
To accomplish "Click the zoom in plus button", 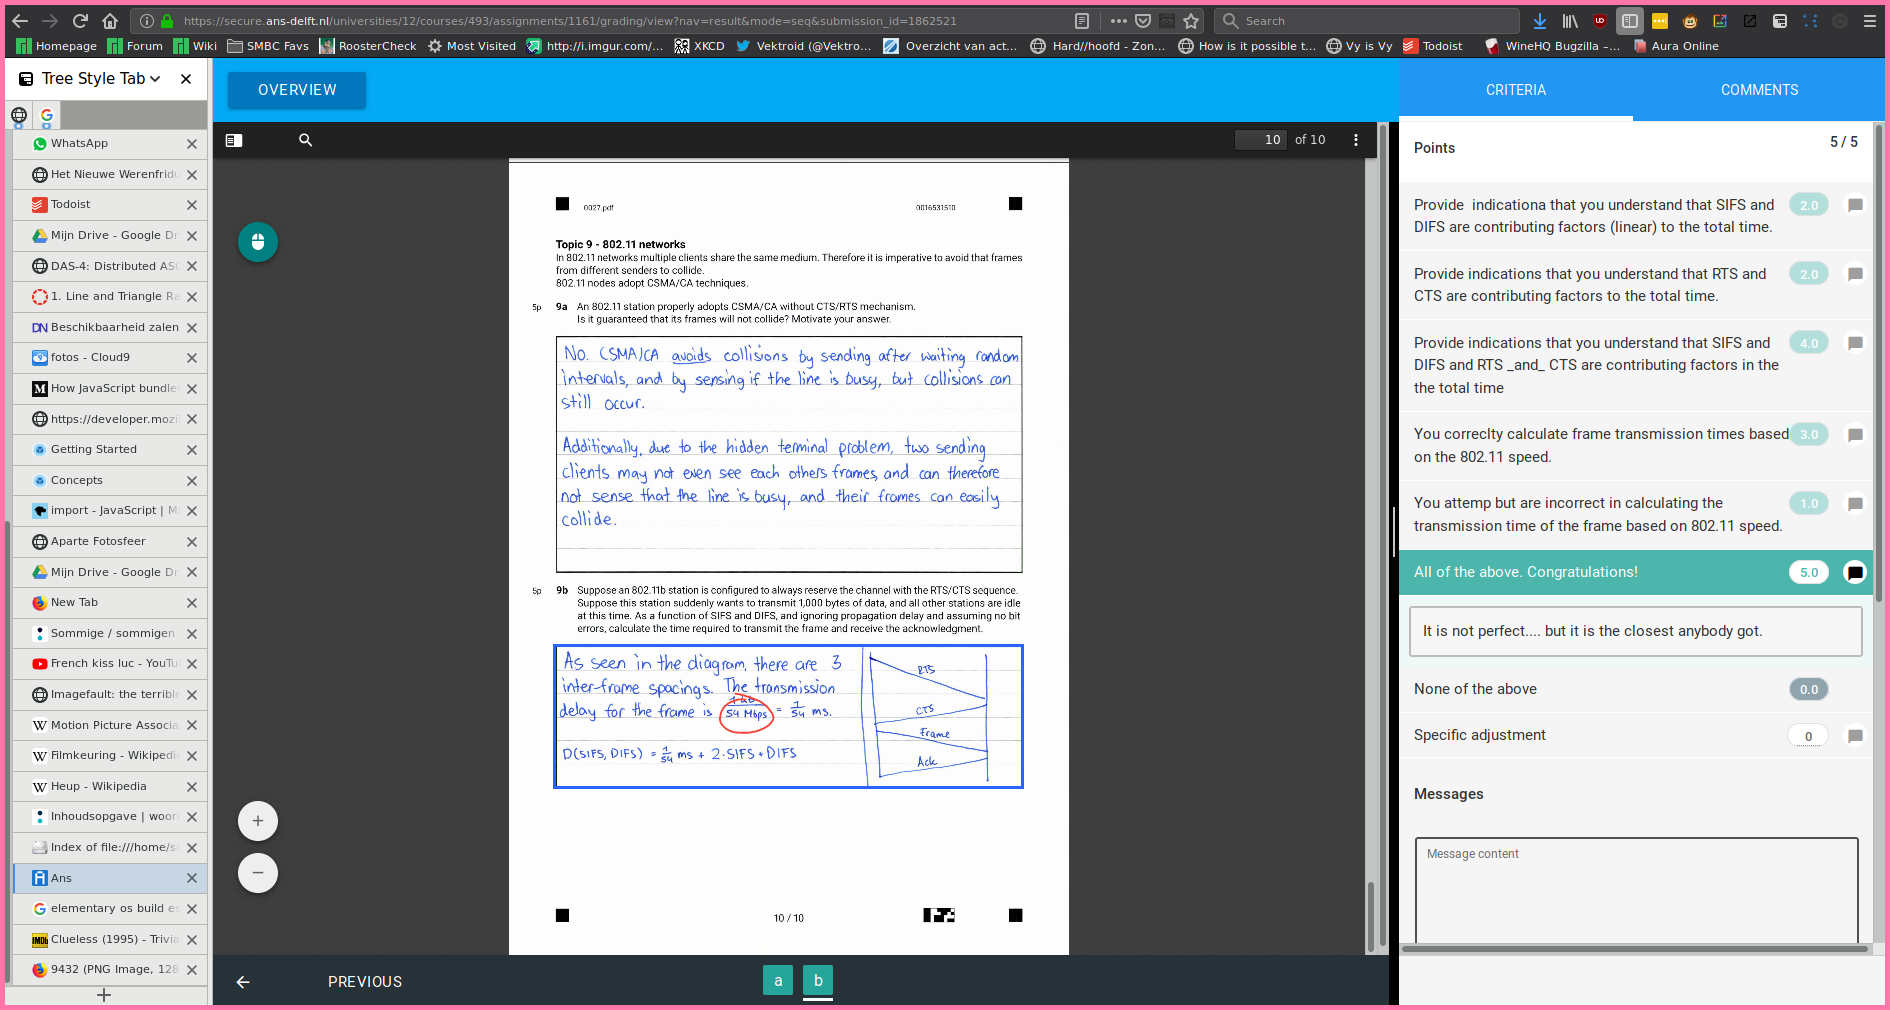I will 258,821.
